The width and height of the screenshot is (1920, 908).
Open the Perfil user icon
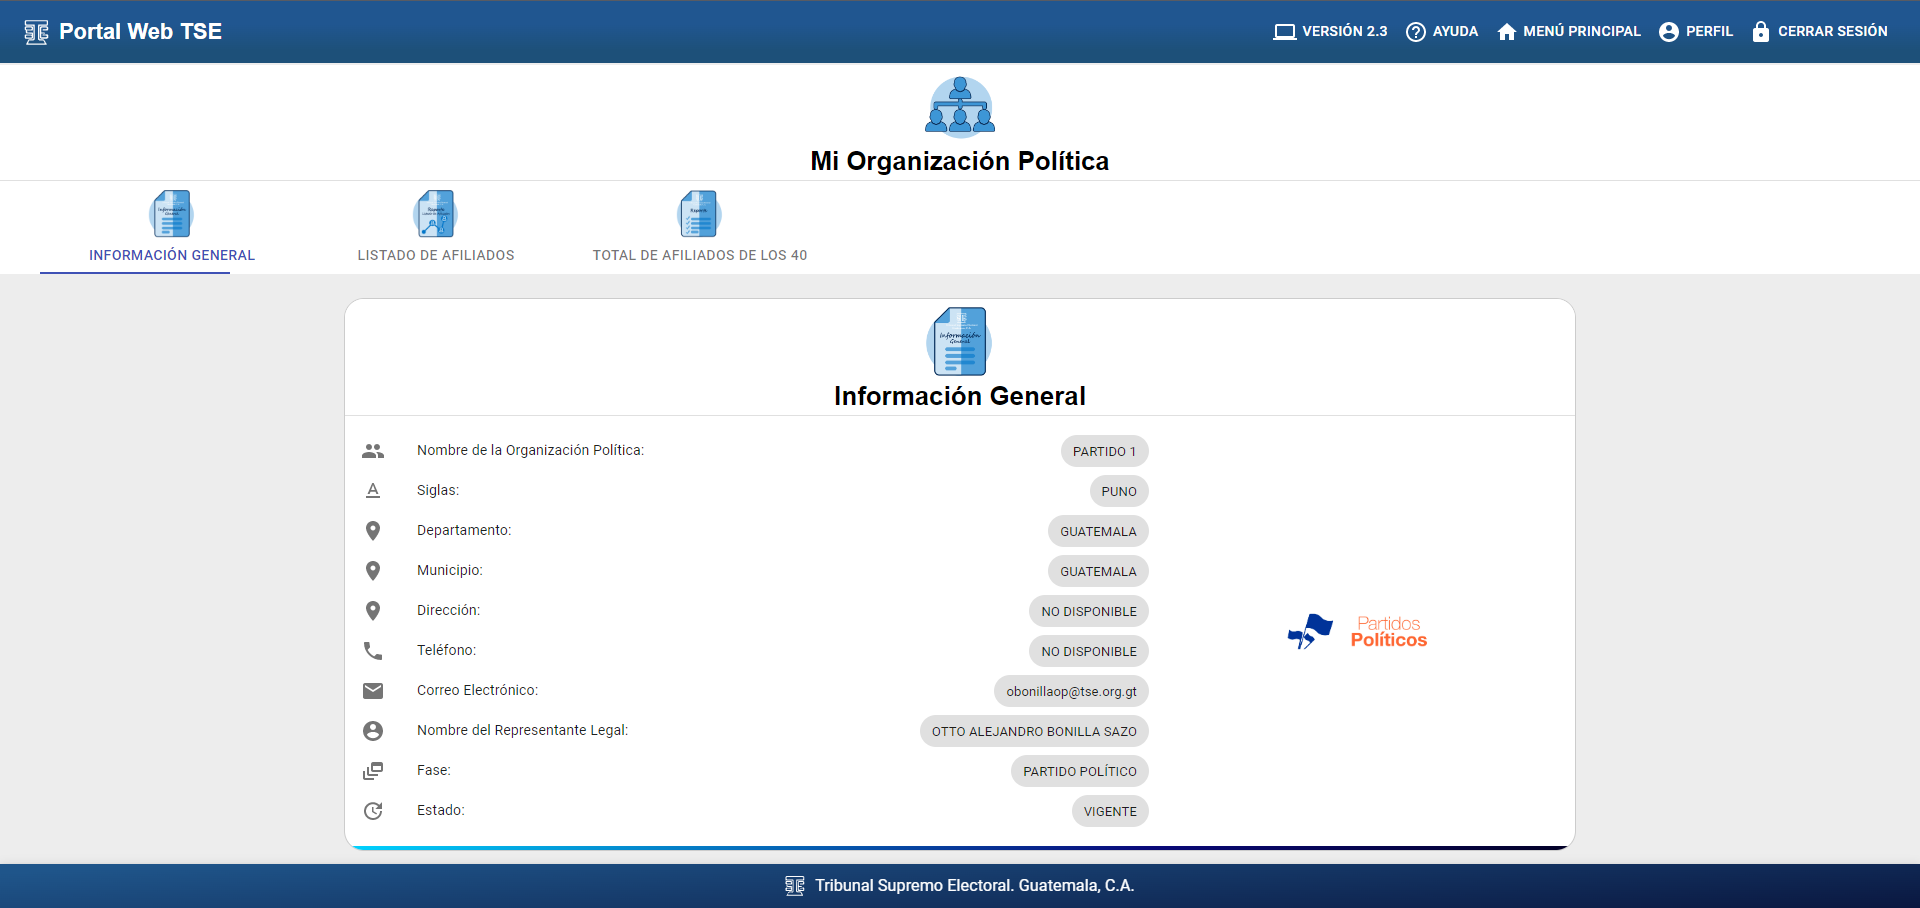[x=1668, y=32]
